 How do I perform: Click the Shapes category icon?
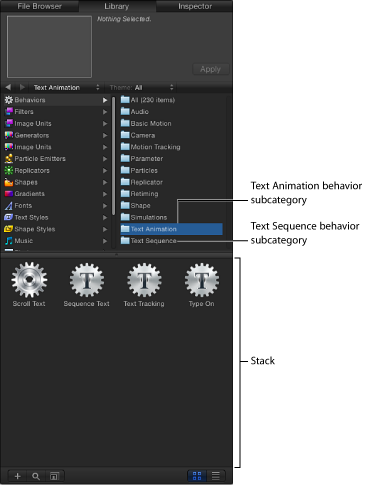pyautogui.click(x=9, y=182)
